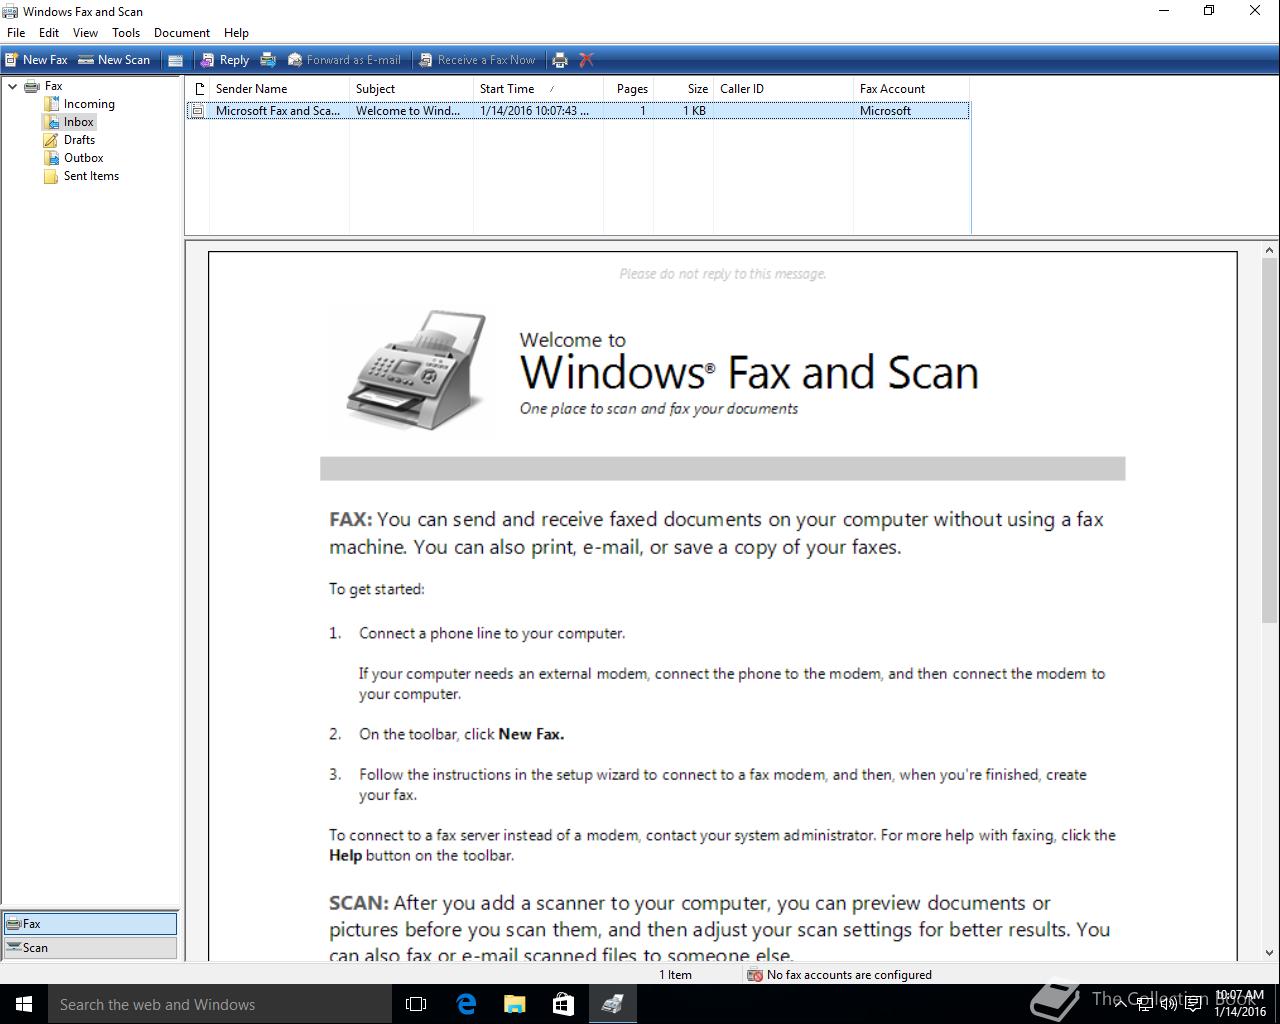
Task: Click the Forward as Fax icon next to Reply
Action: pyautogui.click(x=268, y=60)
